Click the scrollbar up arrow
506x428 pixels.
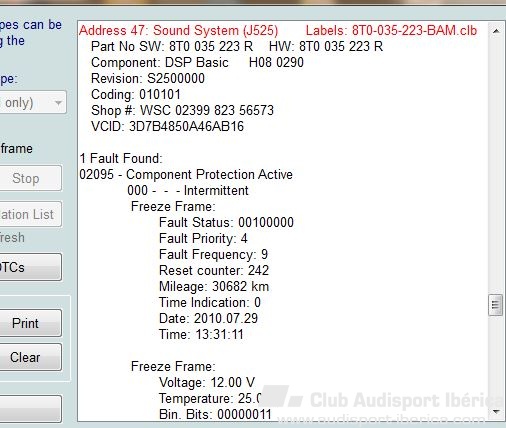496,31
